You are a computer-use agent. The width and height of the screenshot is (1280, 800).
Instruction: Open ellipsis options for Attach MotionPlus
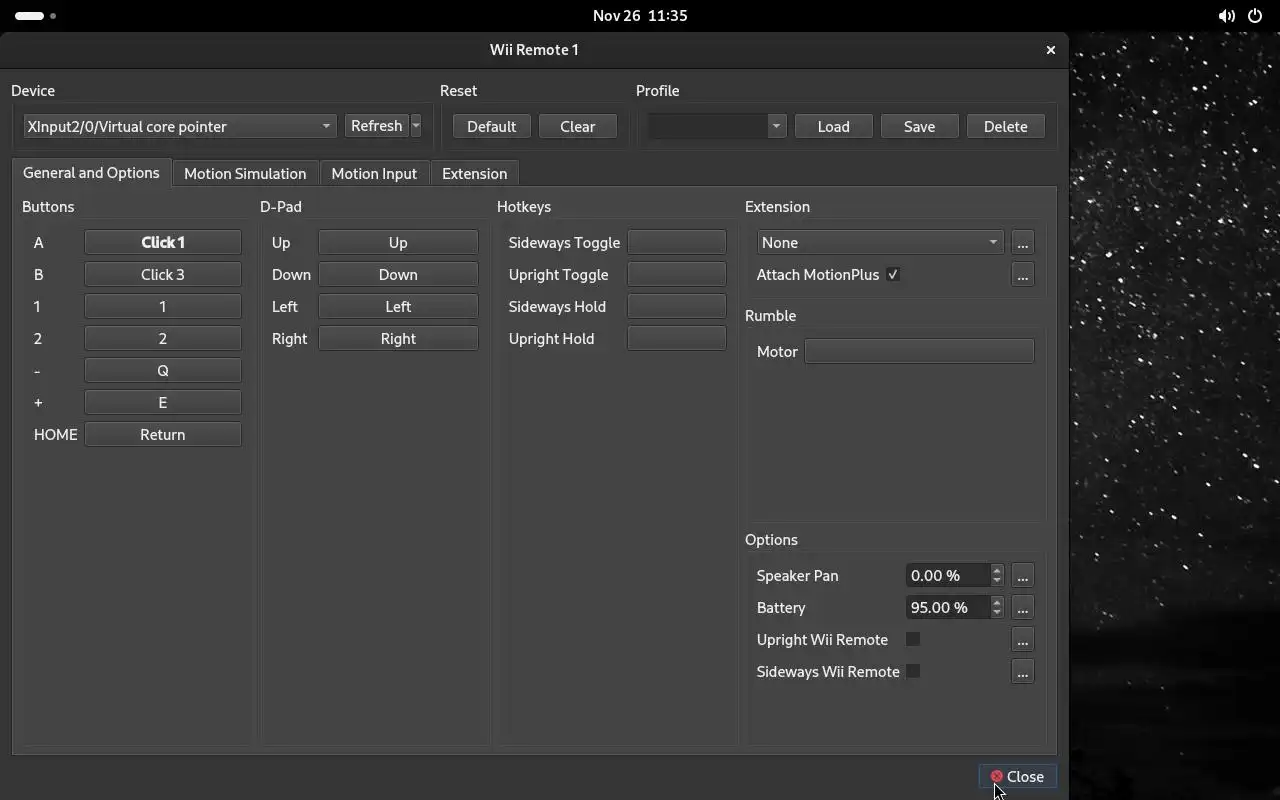click(1022, 275)
